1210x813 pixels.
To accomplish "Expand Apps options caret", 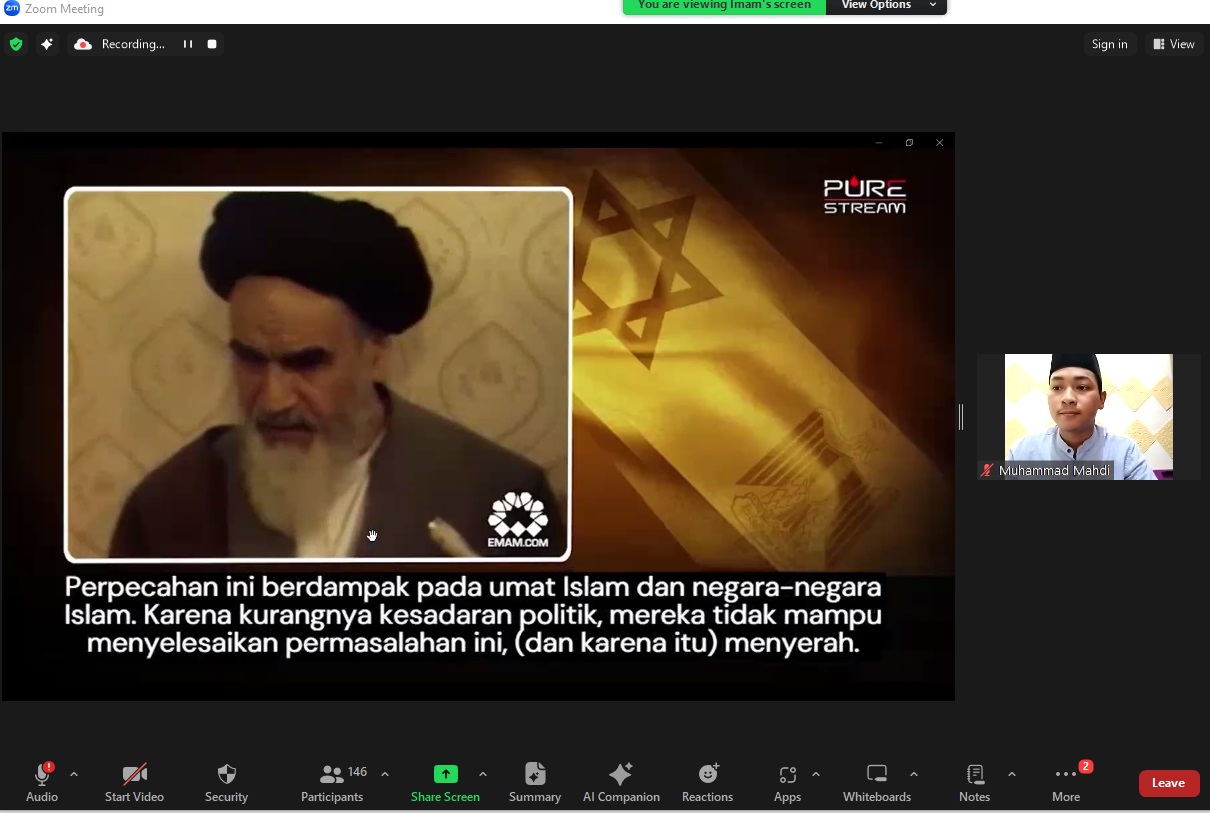I will [816, 774].
